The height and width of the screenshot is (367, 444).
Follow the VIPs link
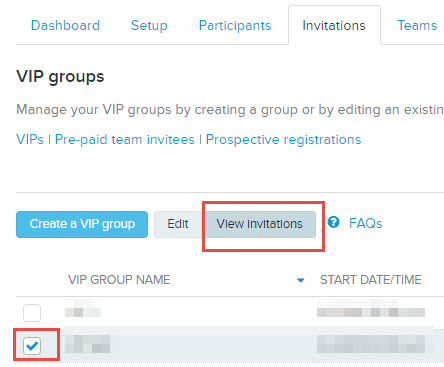click(x=30, y=139)
